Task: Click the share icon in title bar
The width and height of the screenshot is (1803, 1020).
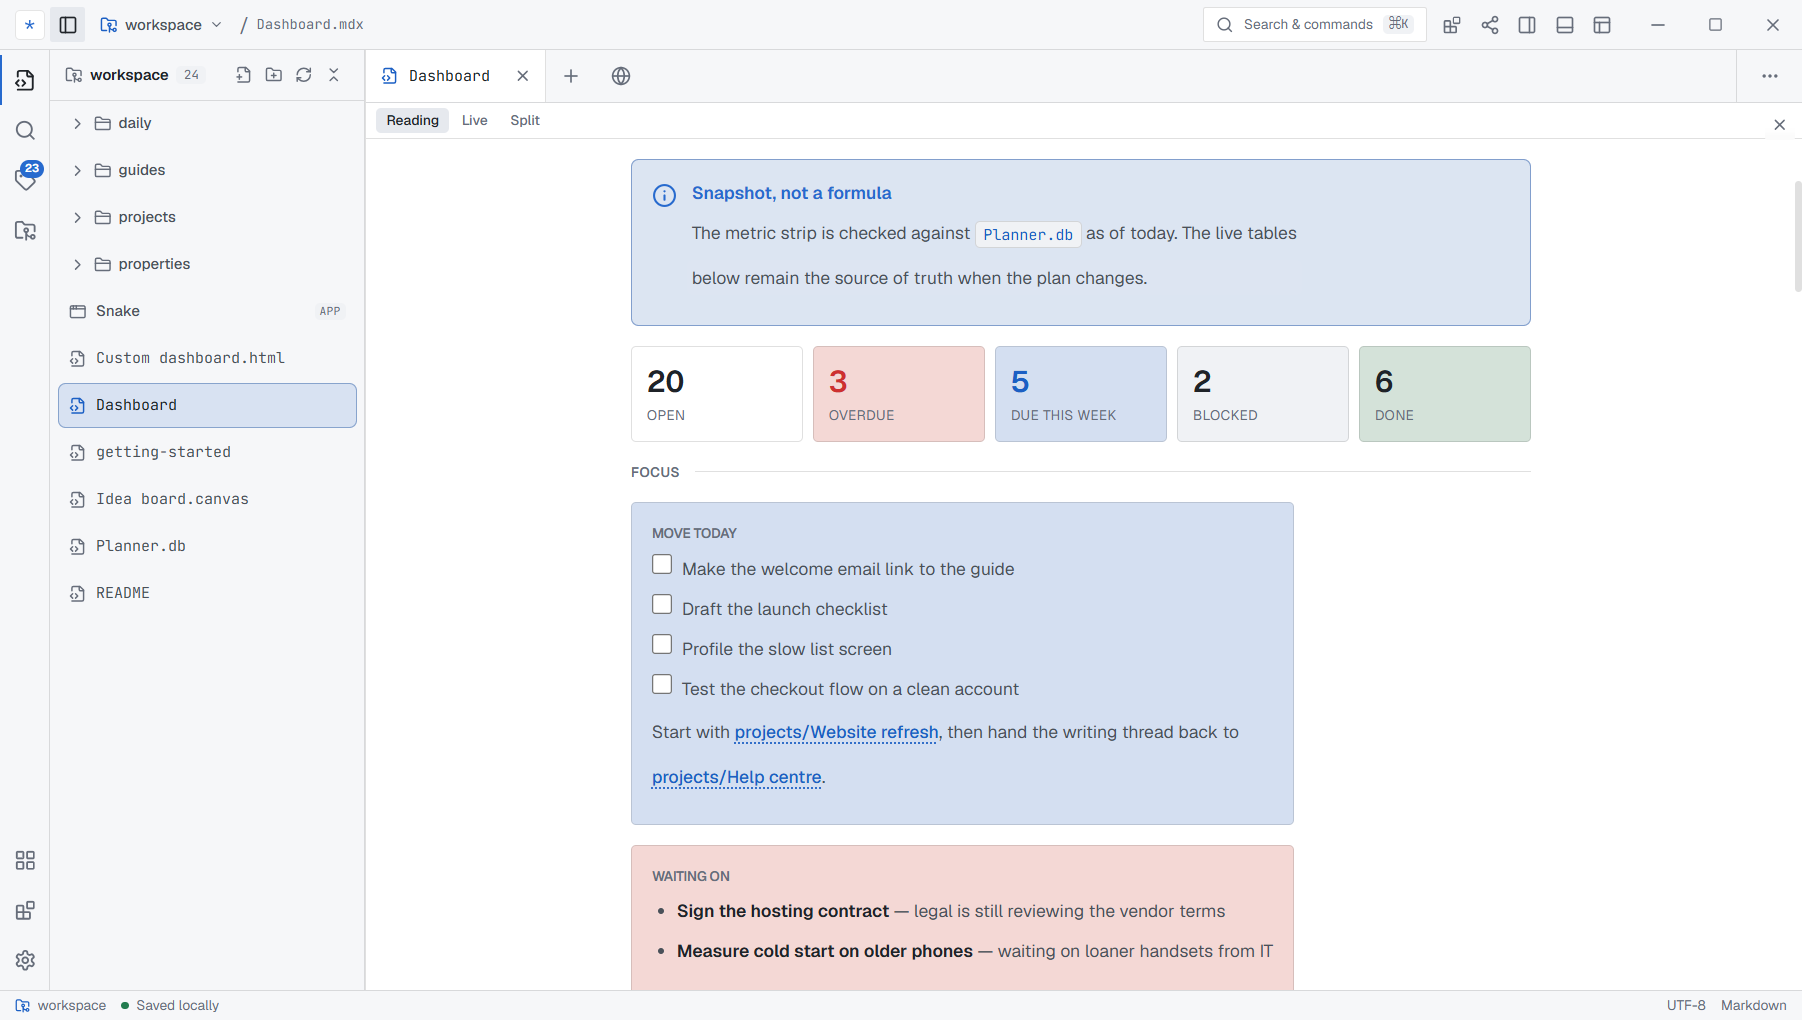Action: tap(1490, 25)
